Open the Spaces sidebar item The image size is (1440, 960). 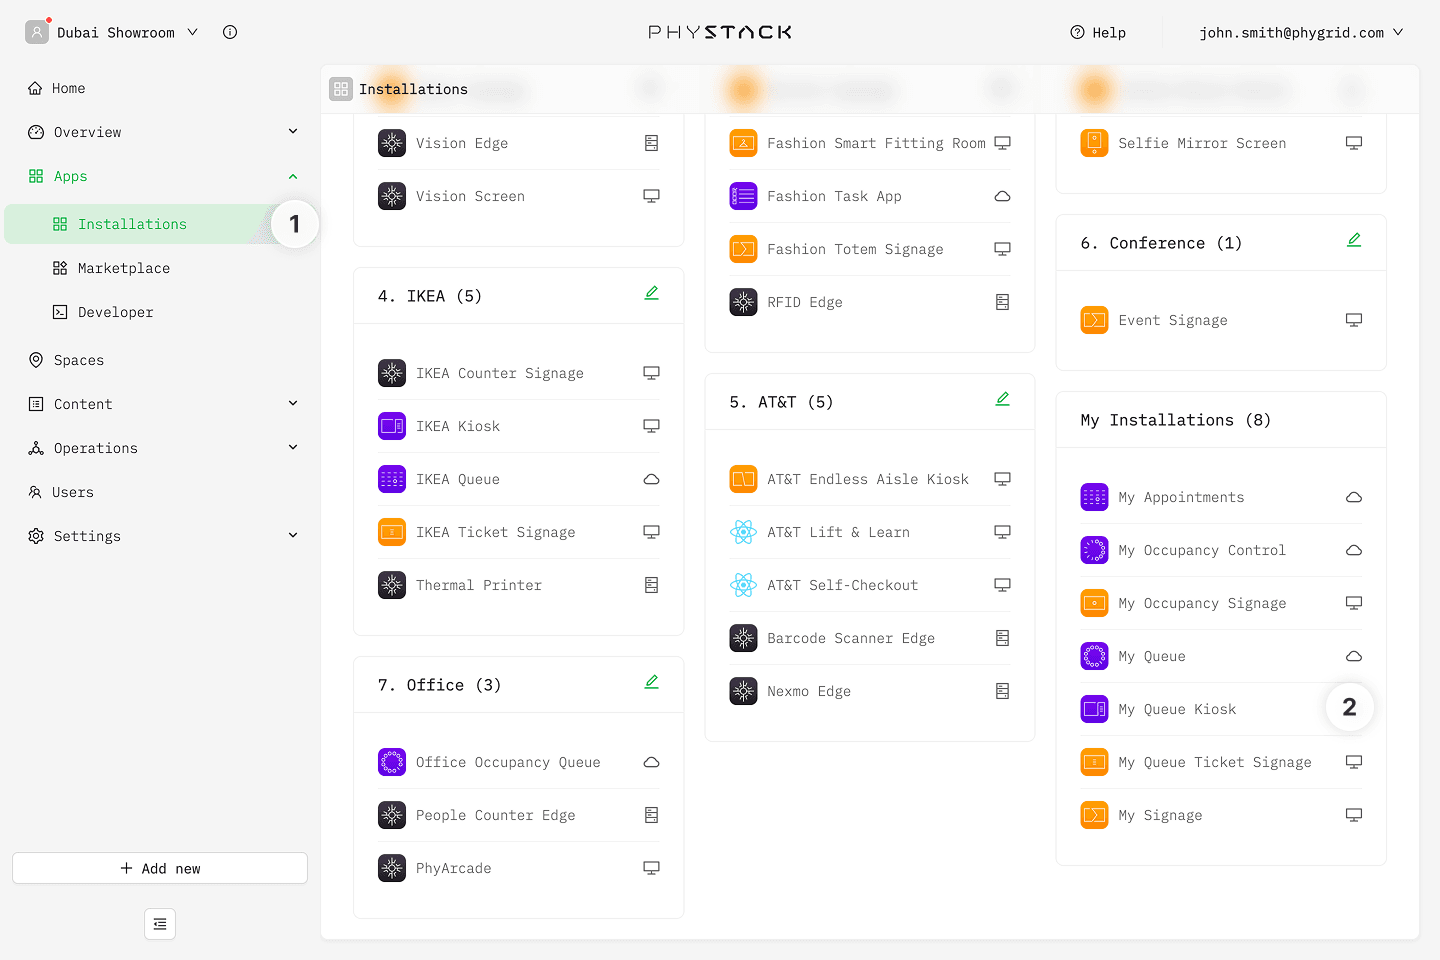coord(78,360)
